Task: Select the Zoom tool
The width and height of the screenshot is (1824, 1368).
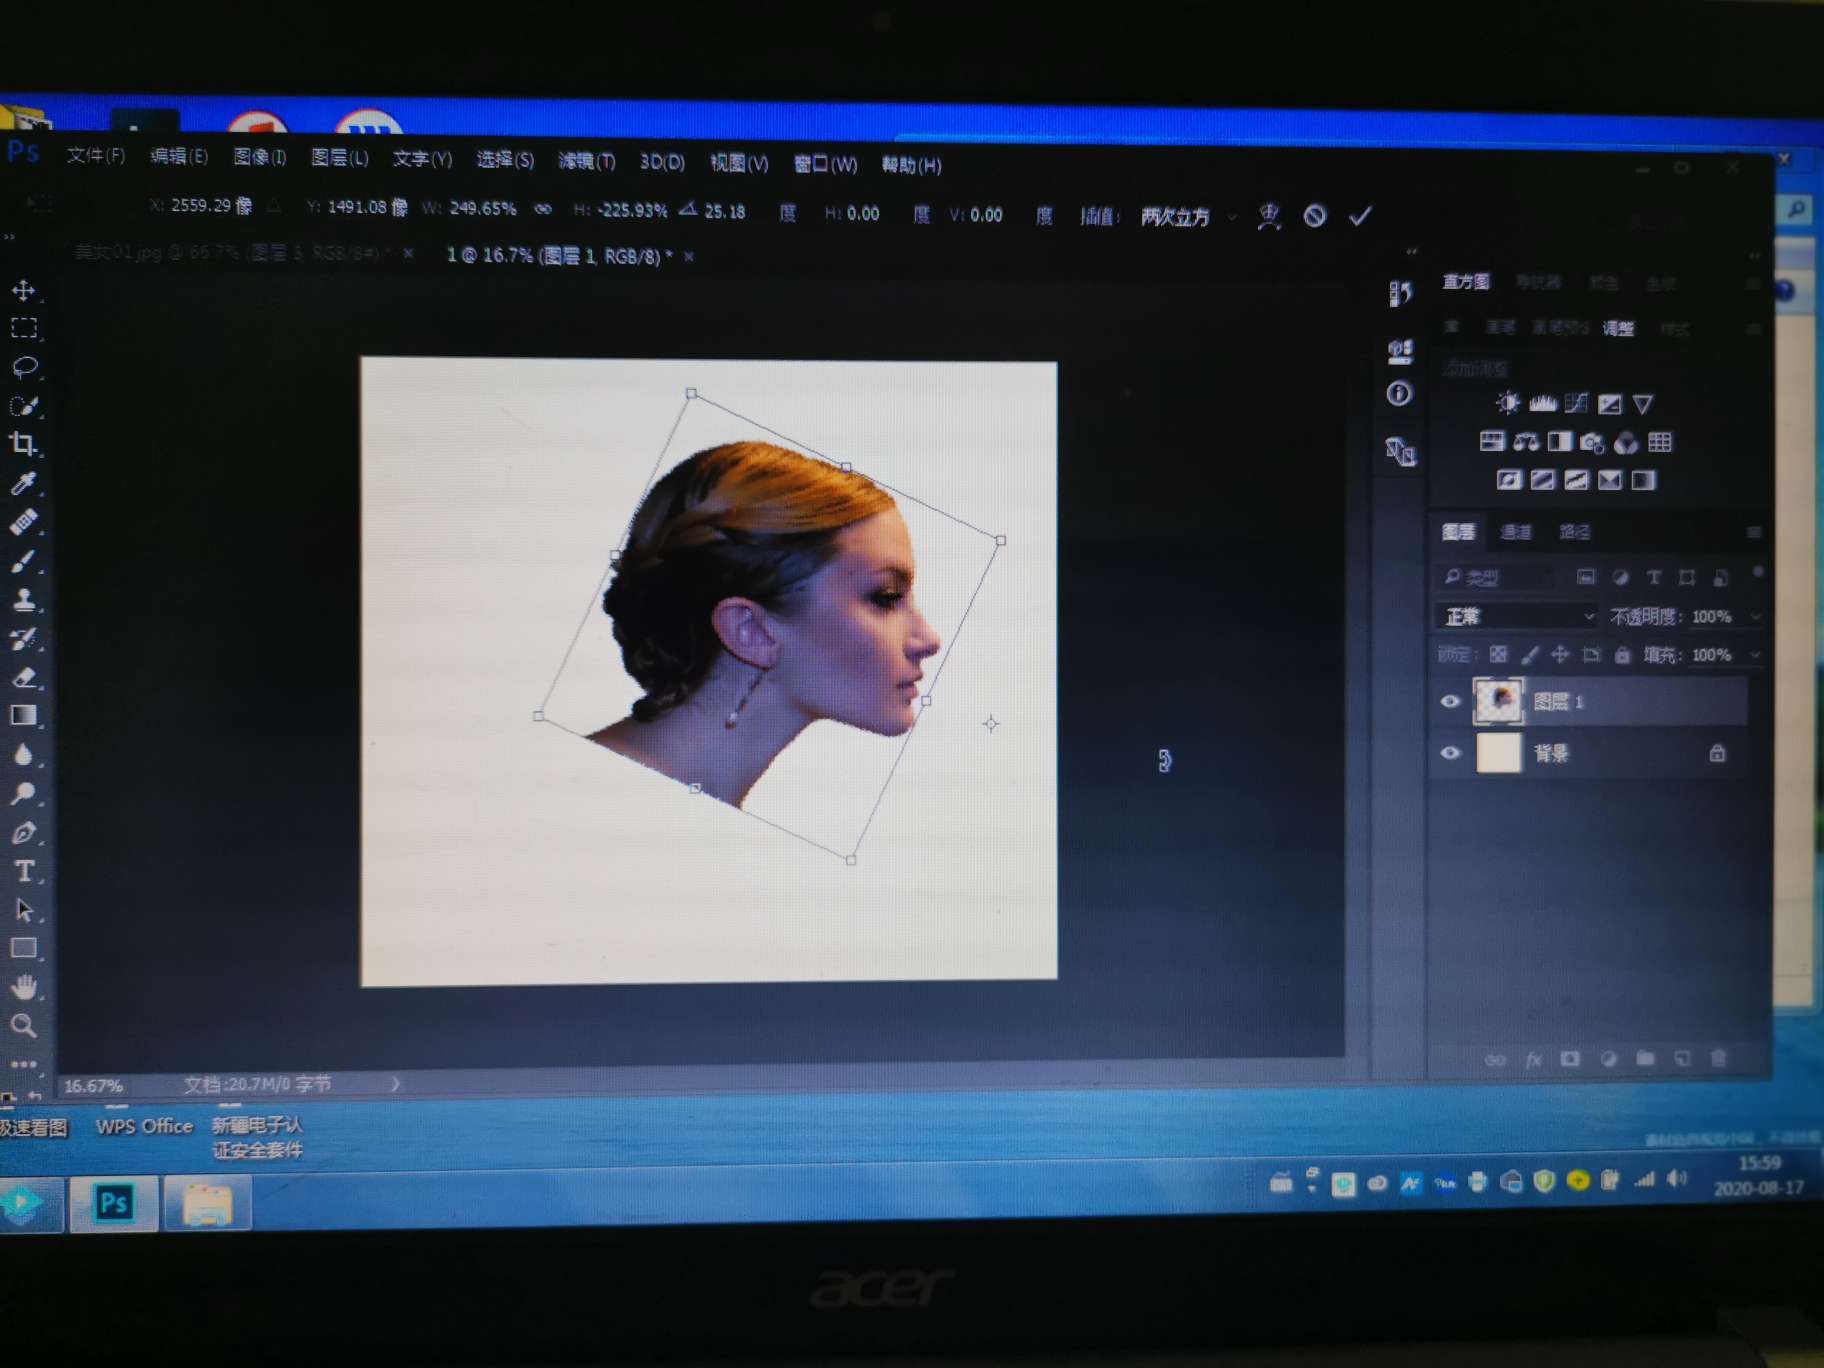Action: coord(24,1026)
